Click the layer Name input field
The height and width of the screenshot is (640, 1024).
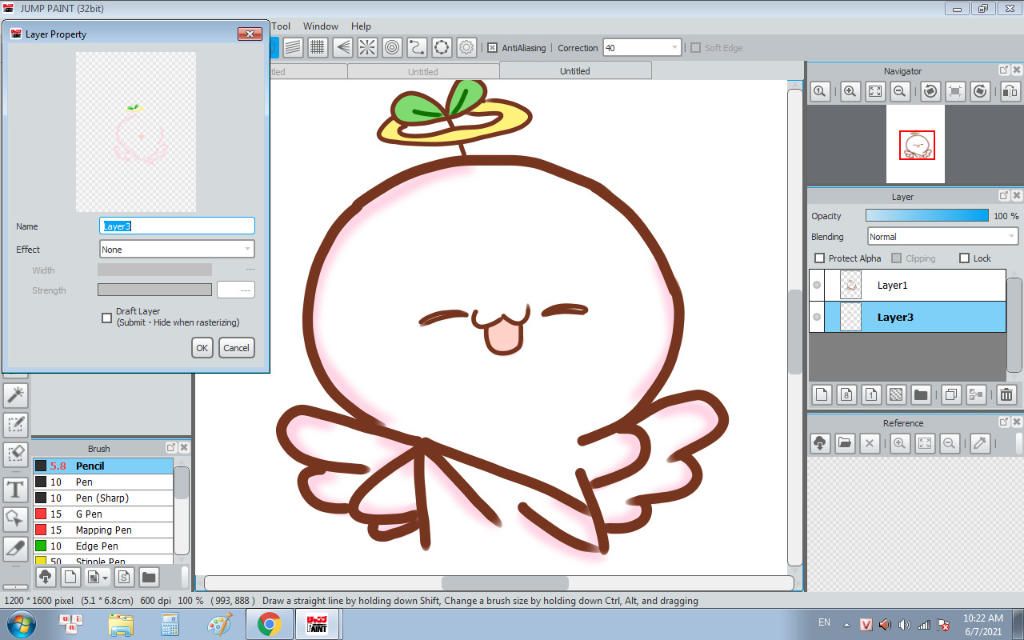tap(176, 226)
